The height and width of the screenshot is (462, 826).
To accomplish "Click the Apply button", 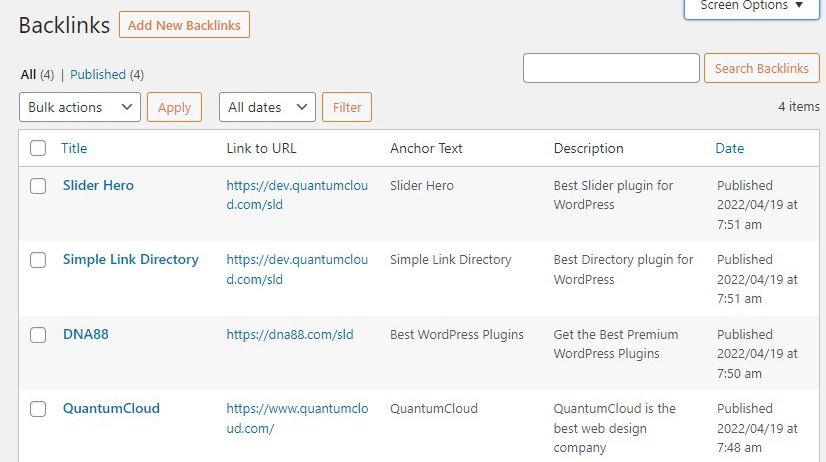I will click(x=174, y=107).
